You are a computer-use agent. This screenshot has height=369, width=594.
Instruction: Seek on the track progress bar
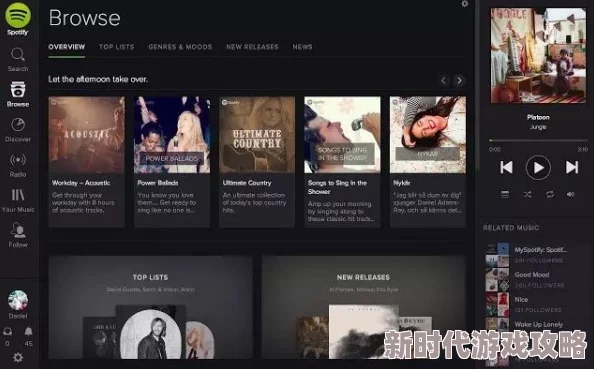pyautogui.click(x=538, y=141)
